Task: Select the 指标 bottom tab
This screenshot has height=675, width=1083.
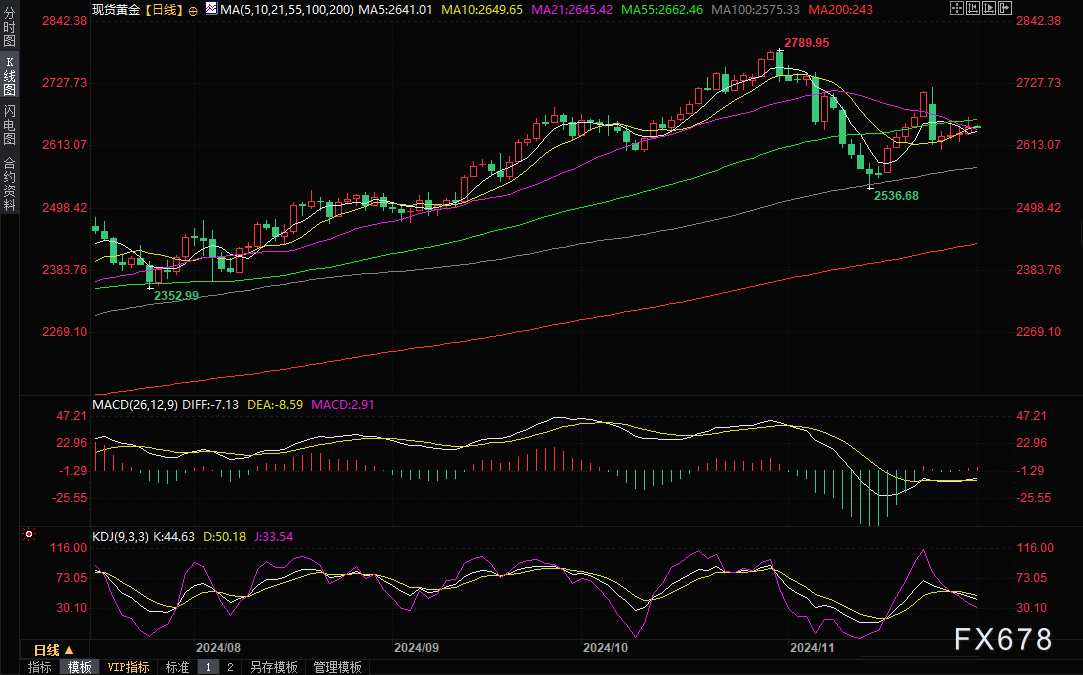Action: tap(40, 667)
